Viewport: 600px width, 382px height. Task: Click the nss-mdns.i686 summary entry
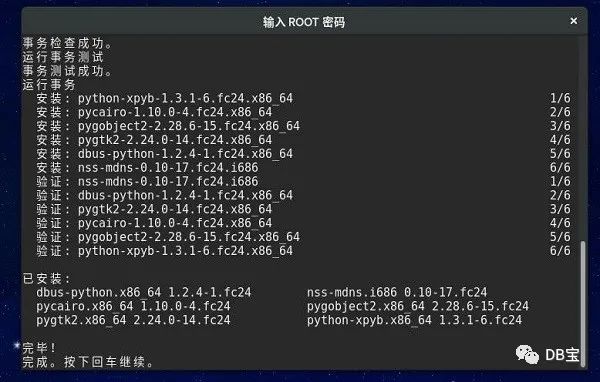[x=397, y=292]
